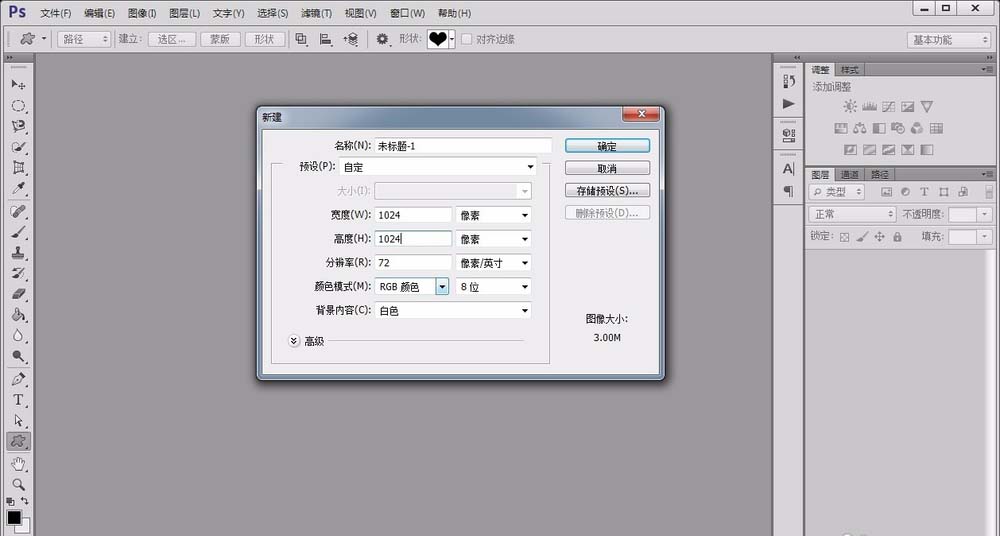Select the History Brush tool
The width and height of the screenshot is (1000, 536).
(x=18, y=274)
